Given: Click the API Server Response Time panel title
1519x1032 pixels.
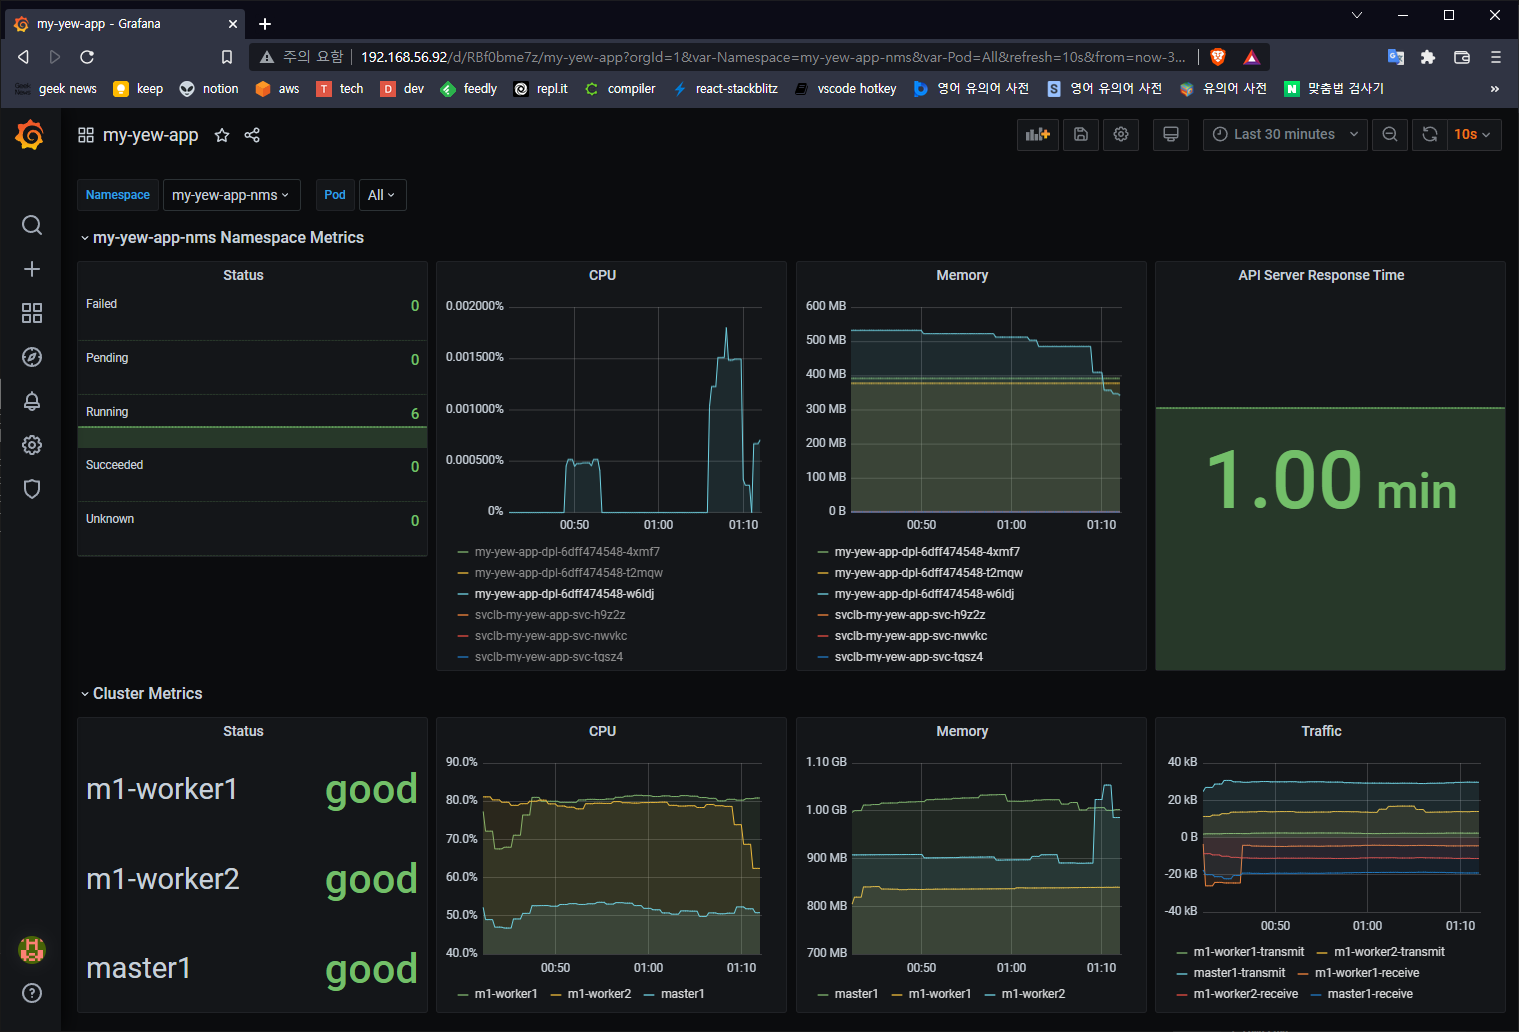Looking at the screenshot, I should click(1320, 275).
